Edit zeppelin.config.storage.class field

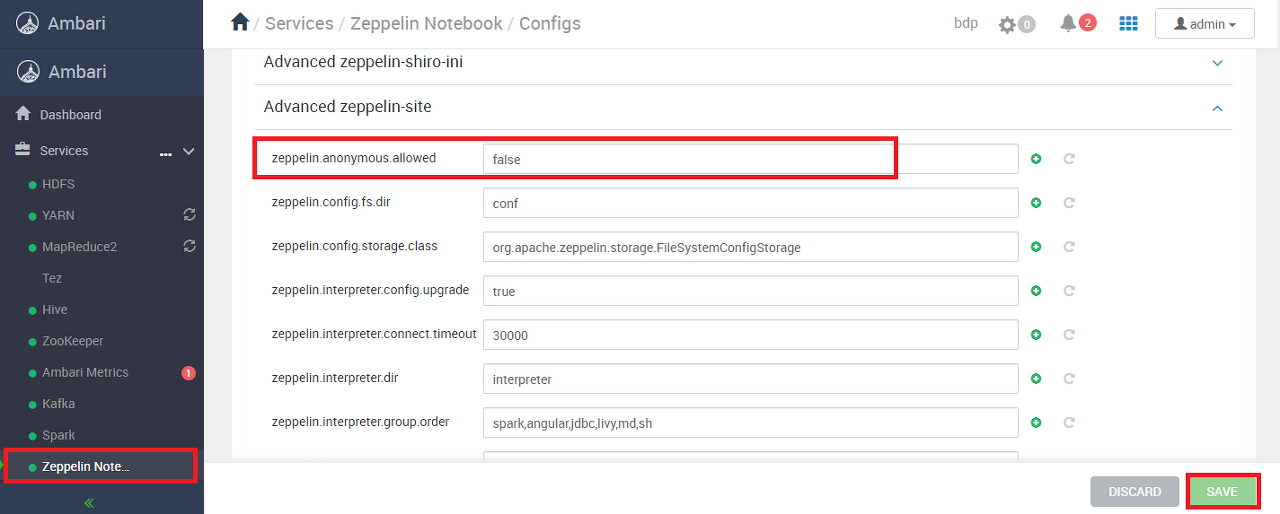coord(750,247)
